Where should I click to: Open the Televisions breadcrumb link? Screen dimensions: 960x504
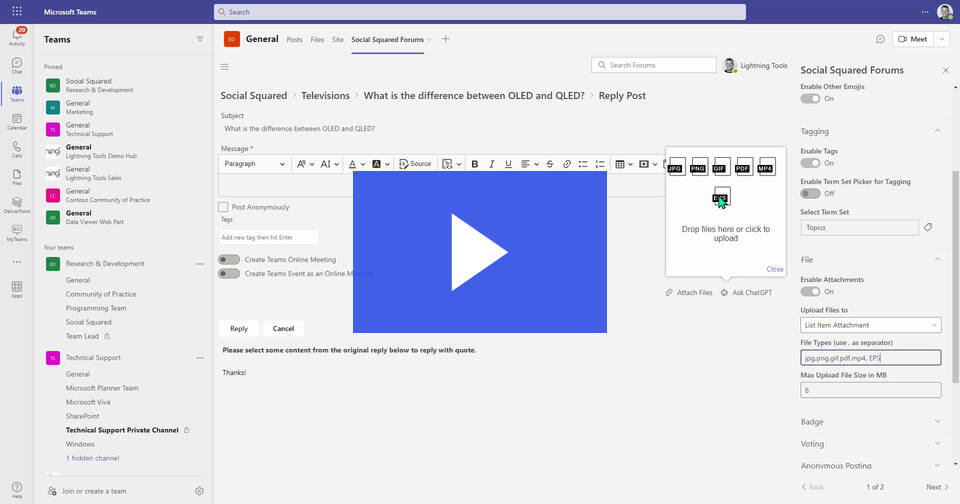[x=325, y=96]
